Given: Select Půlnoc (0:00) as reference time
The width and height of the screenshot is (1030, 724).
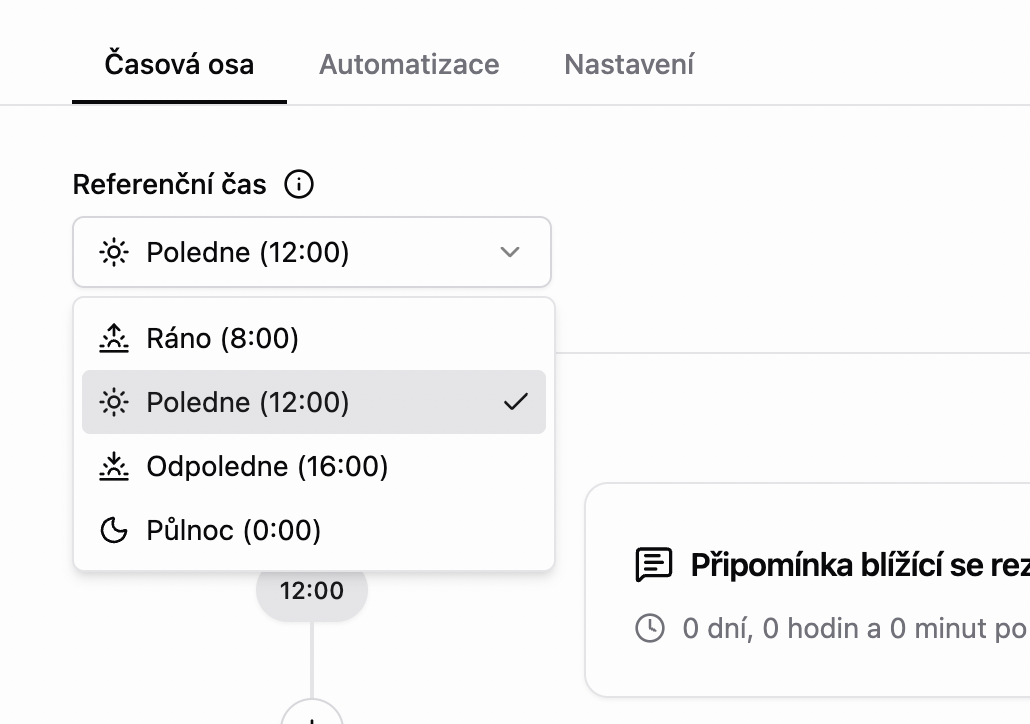Looking at the screenshot, I should 233,530.
